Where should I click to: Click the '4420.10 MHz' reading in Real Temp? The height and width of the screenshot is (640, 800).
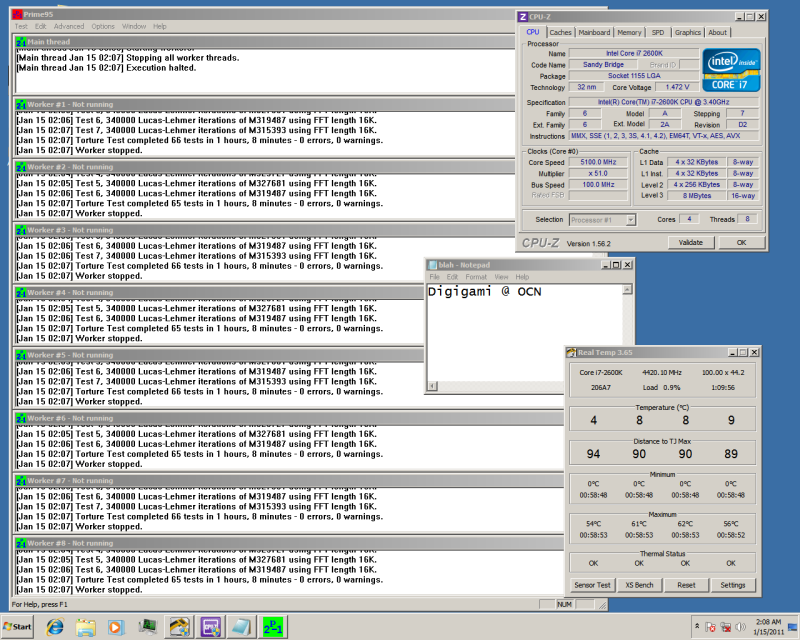[662, 373]
